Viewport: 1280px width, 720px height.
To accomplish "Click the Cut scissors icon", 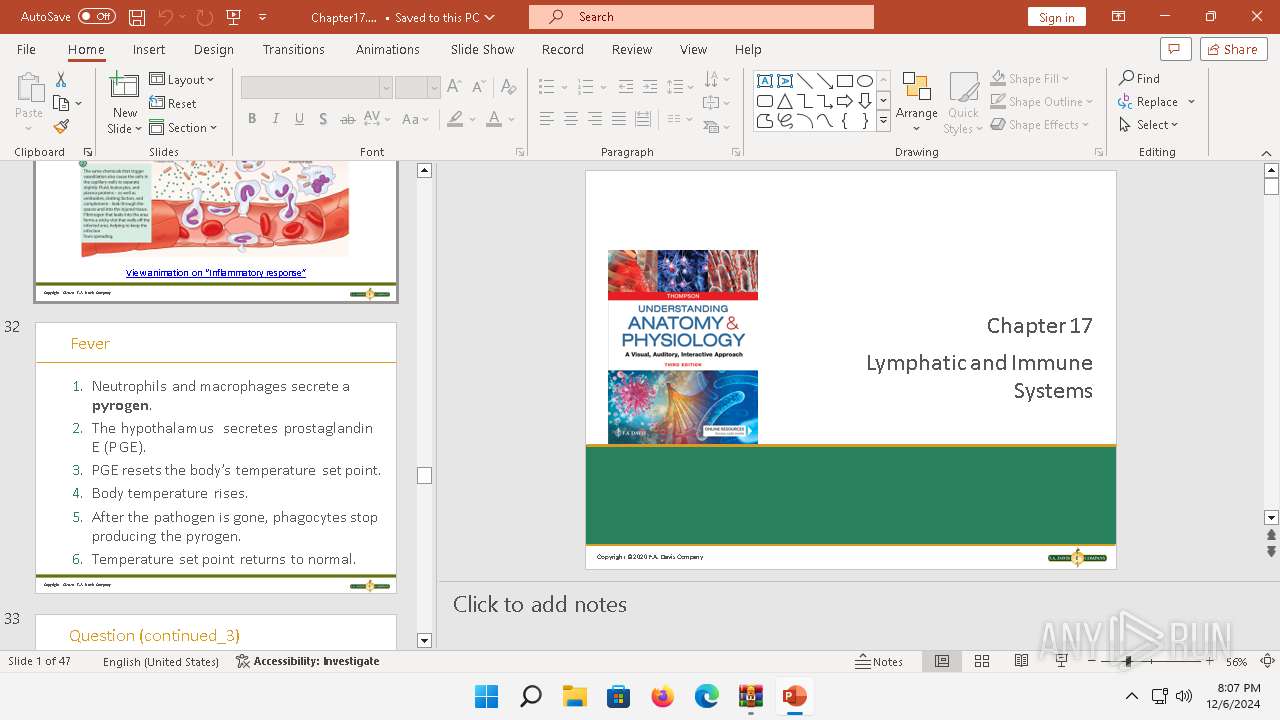I will point(61,80).
